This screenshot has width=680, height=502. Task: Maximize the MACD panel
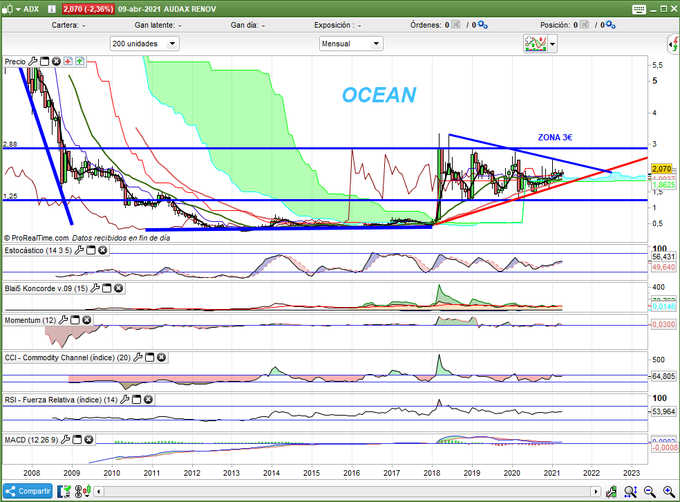[77, 440]
